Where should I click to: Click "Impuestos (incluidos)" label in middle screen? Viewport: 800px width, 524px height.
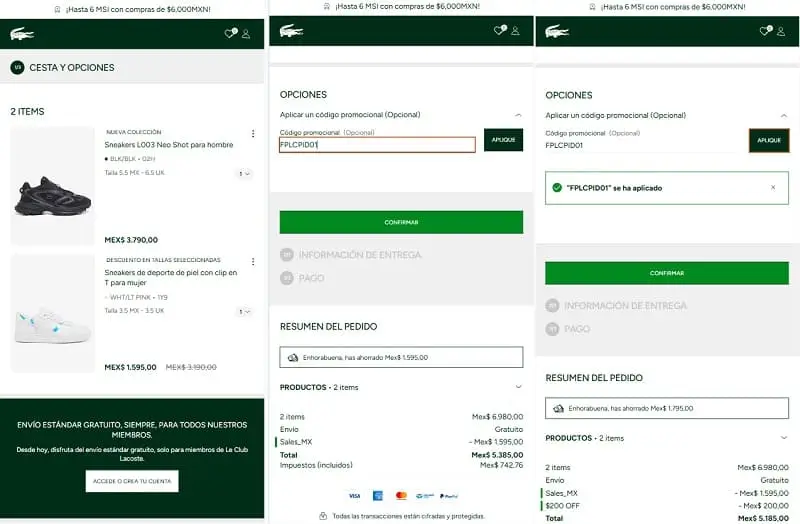(316, 465)
